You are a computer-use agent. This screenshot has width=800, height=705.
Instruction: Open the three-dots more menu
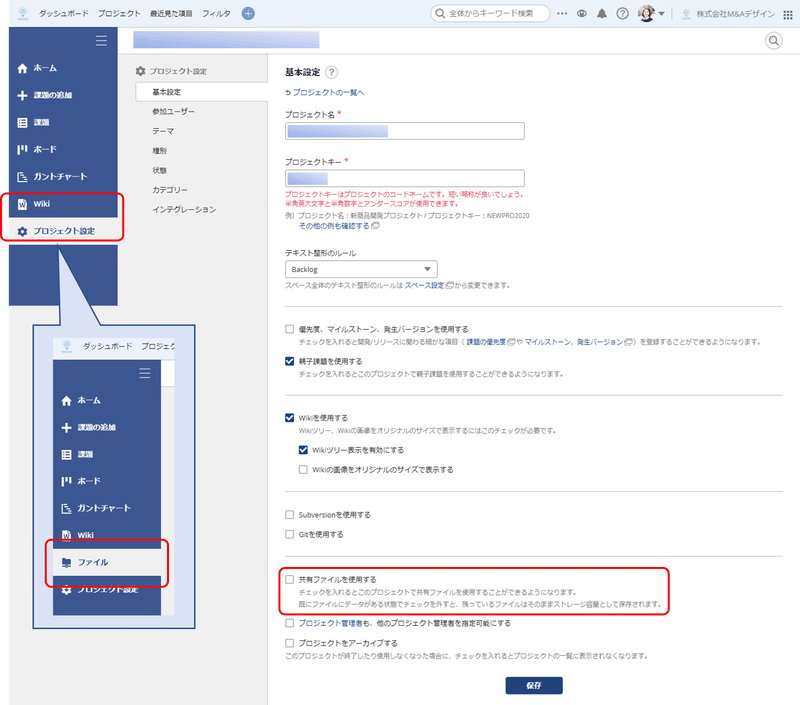(x=562, y=13)
